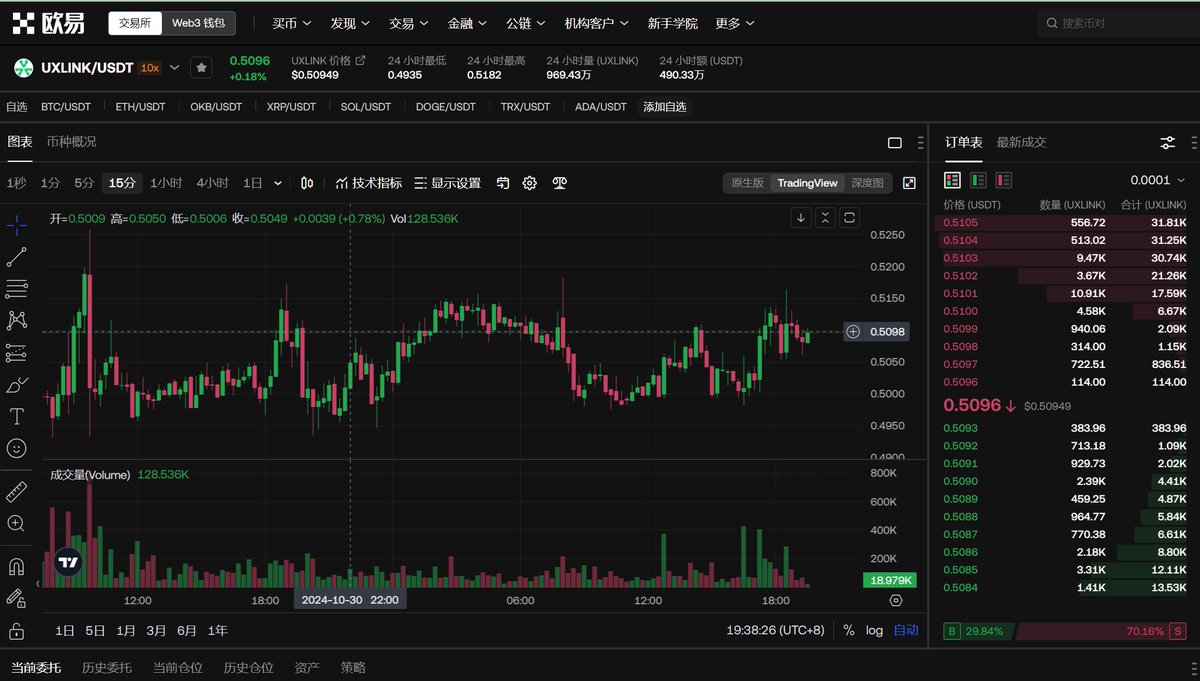Expand chart to fullscreen
Screen dimensions: 1200x681
pos(909,183)
